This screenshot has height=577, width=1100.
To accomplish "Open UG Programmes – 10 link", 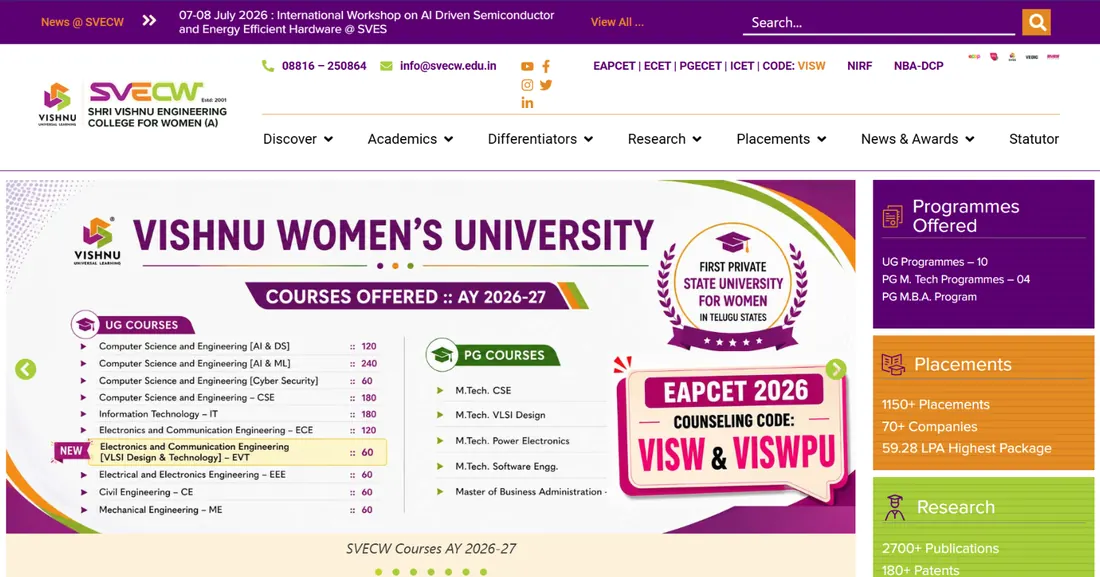I will pos(934,262).
